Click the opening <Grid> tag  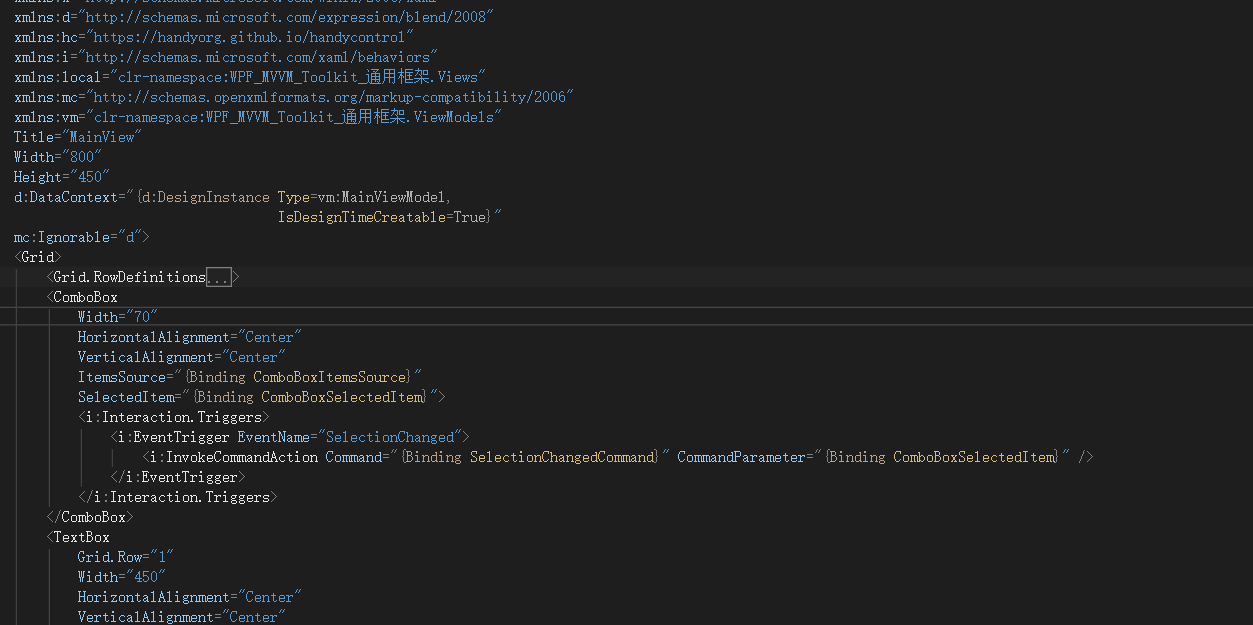(38, 257)
